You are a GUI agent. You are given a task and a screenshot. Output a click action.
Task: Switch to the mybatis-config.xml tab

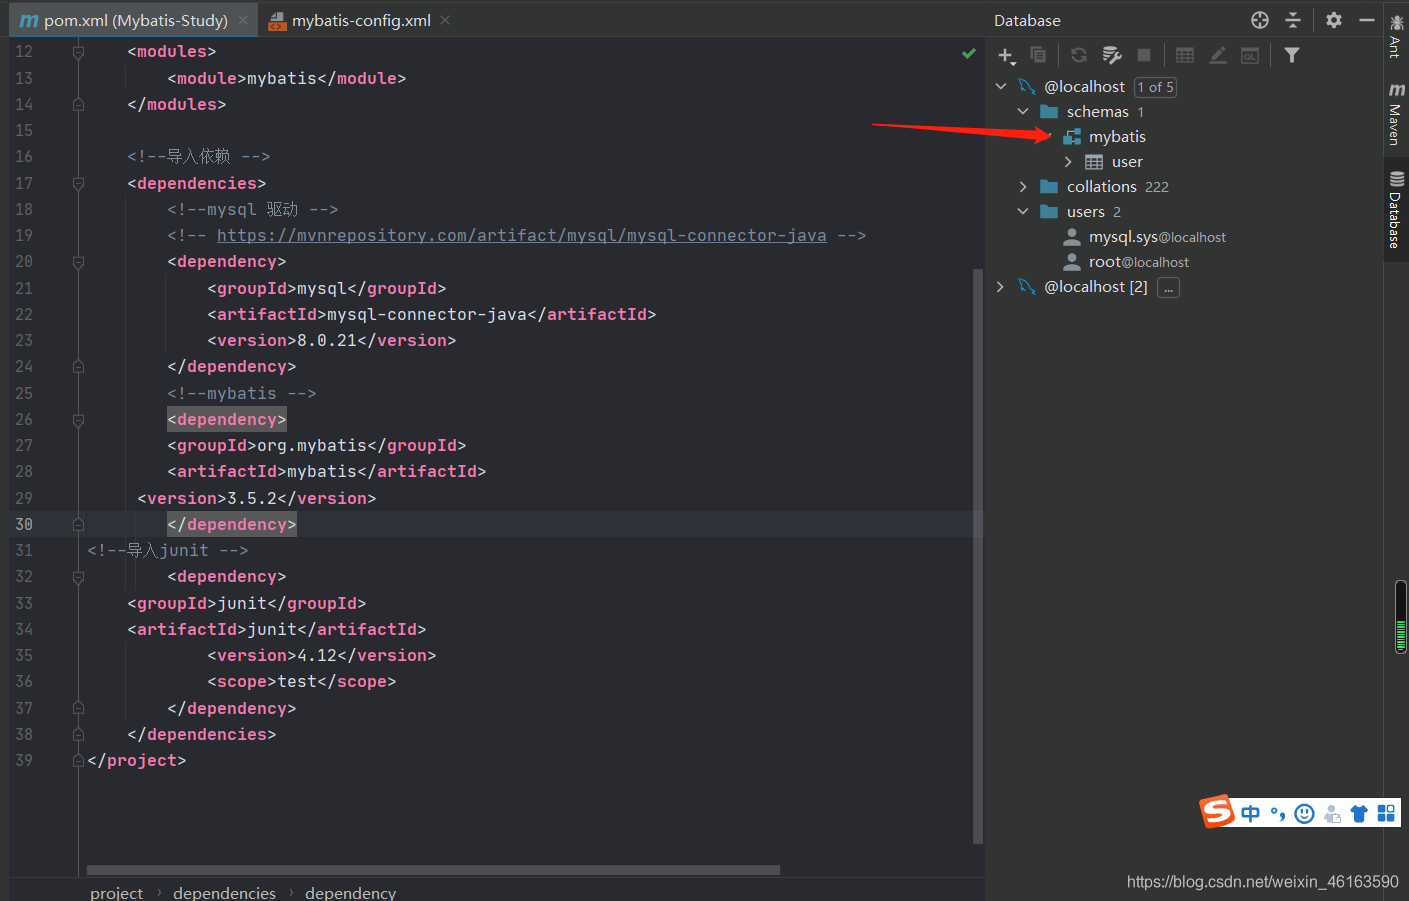pos(360,20)
